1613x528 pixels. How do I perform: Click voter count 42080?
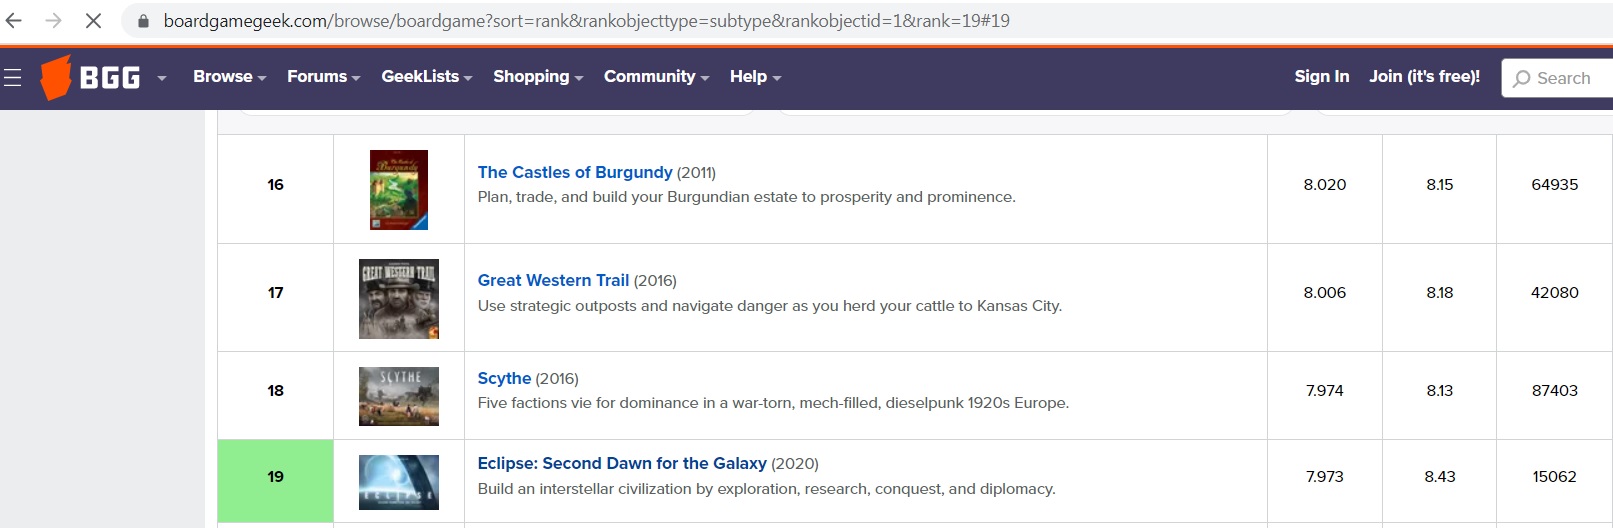1555,292
